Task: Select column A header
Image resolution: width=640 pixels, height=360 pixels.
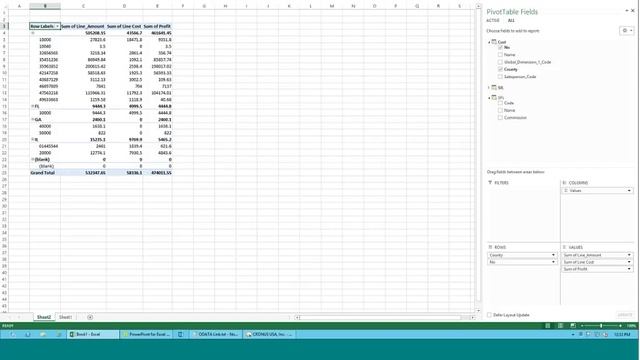Action: [19, 6]
